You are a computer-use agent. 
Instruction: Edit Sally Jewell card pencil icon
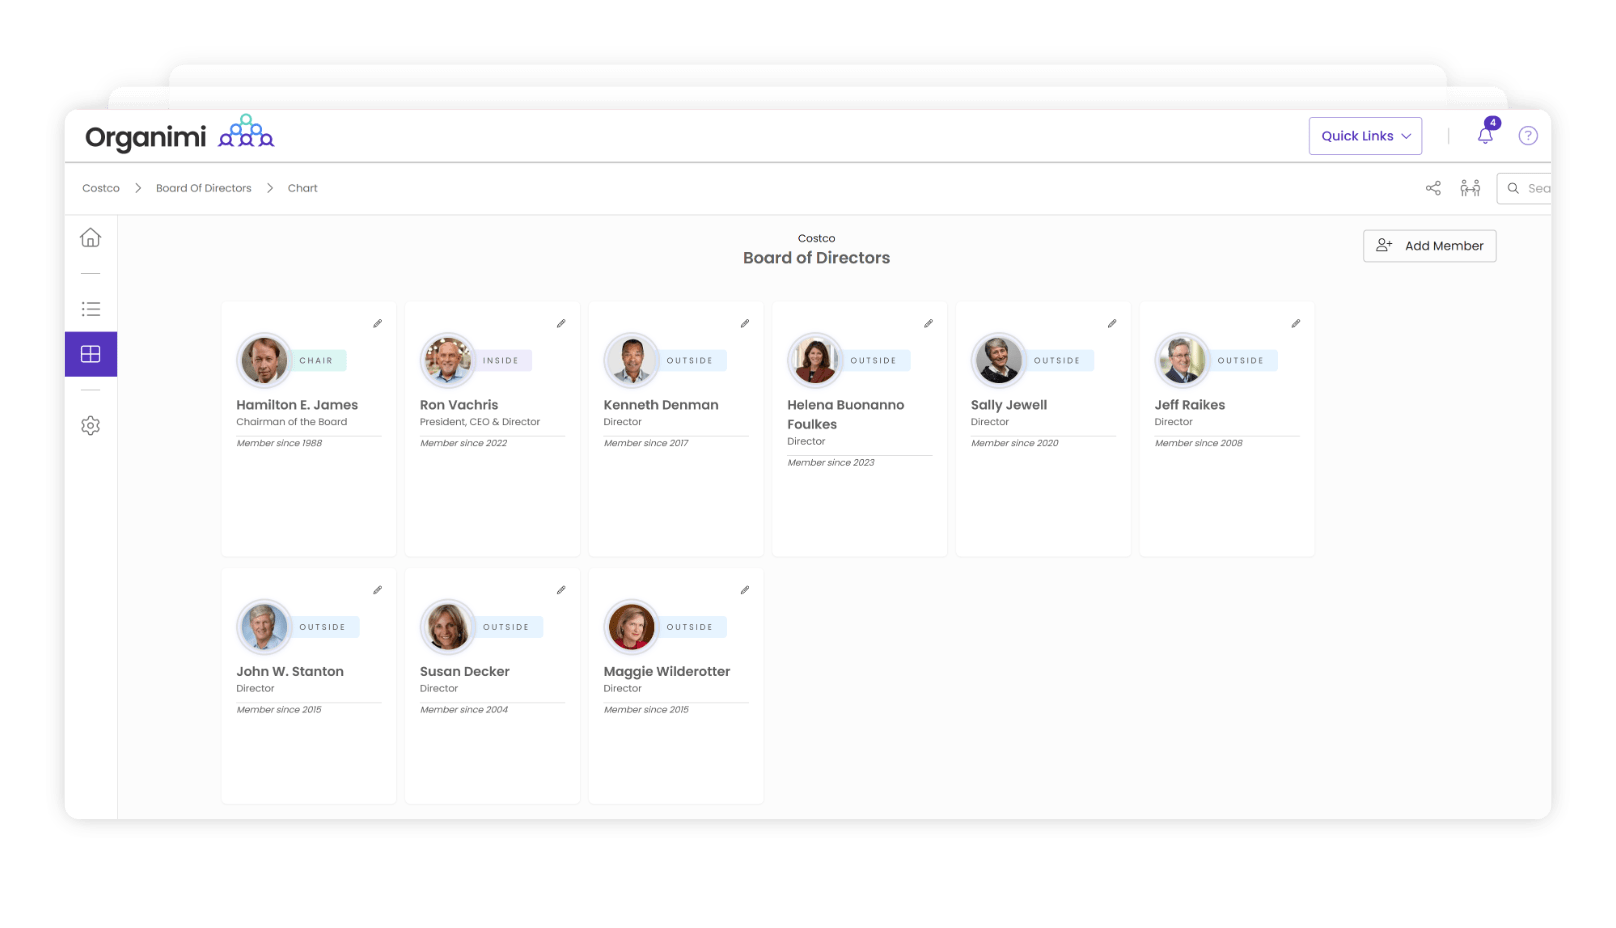pyautogui.click(x=1112, y=323)
